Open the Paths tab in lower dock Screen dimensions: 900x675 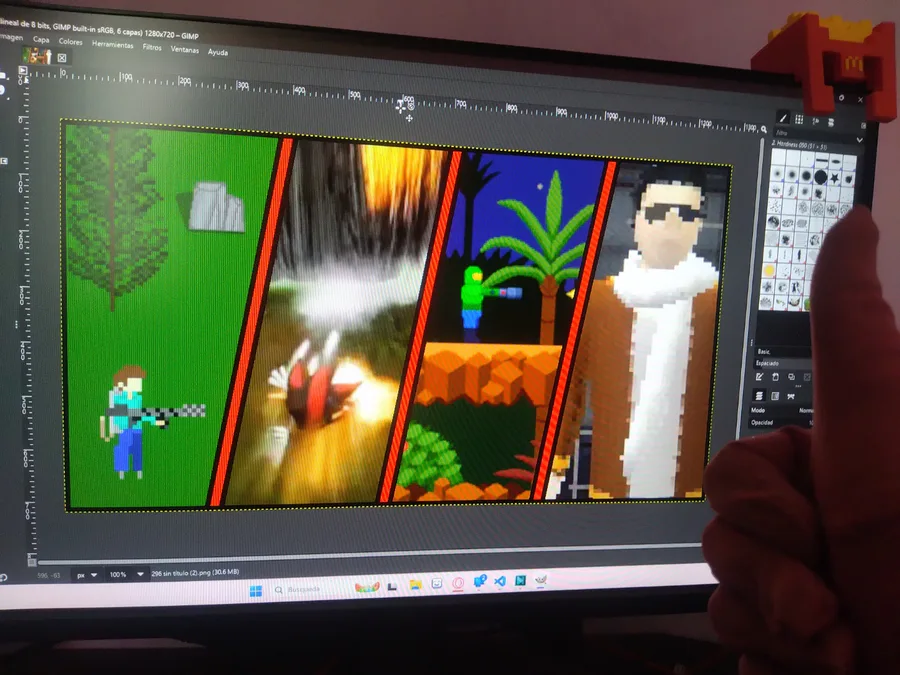pos(791,397)
